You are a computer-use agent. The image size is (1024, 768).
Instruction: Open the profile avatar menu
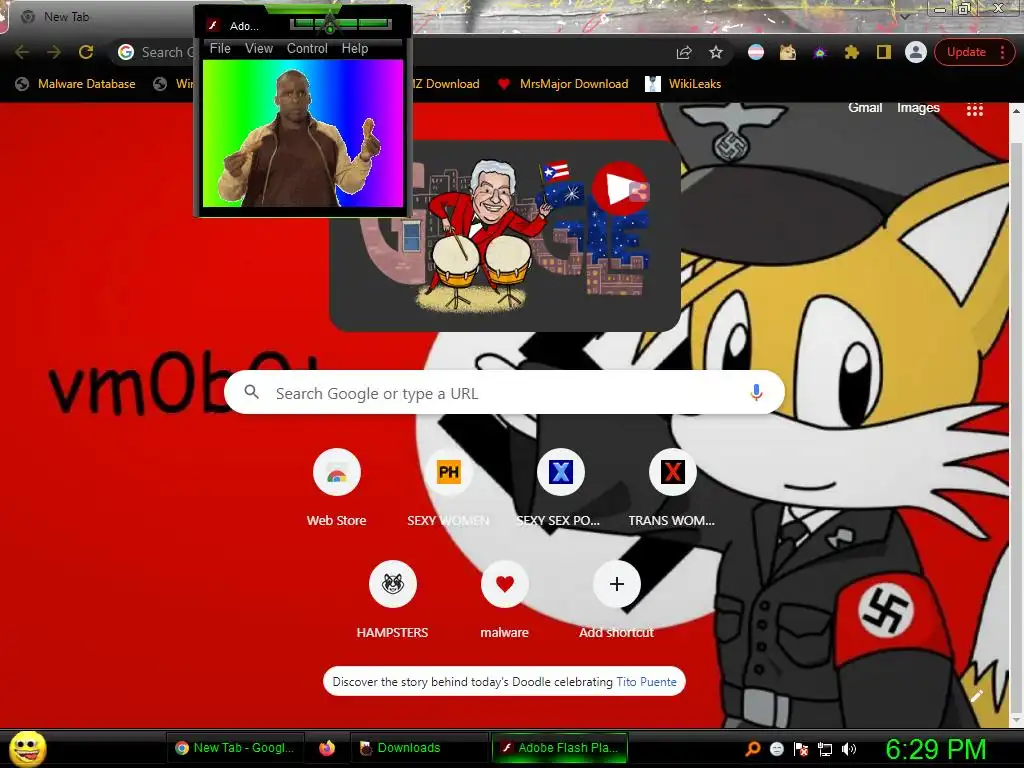[x=916, y=52]
